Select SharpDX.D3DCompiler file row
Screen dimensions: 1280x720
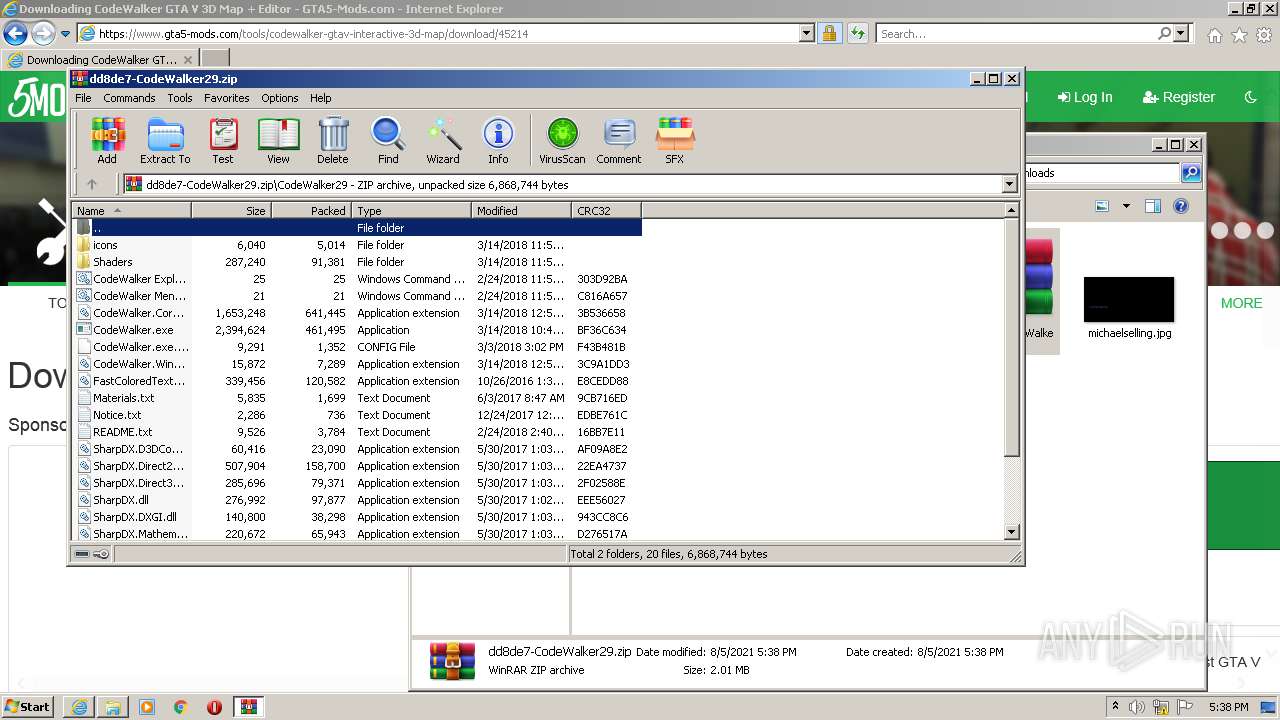tap(357, 449)
